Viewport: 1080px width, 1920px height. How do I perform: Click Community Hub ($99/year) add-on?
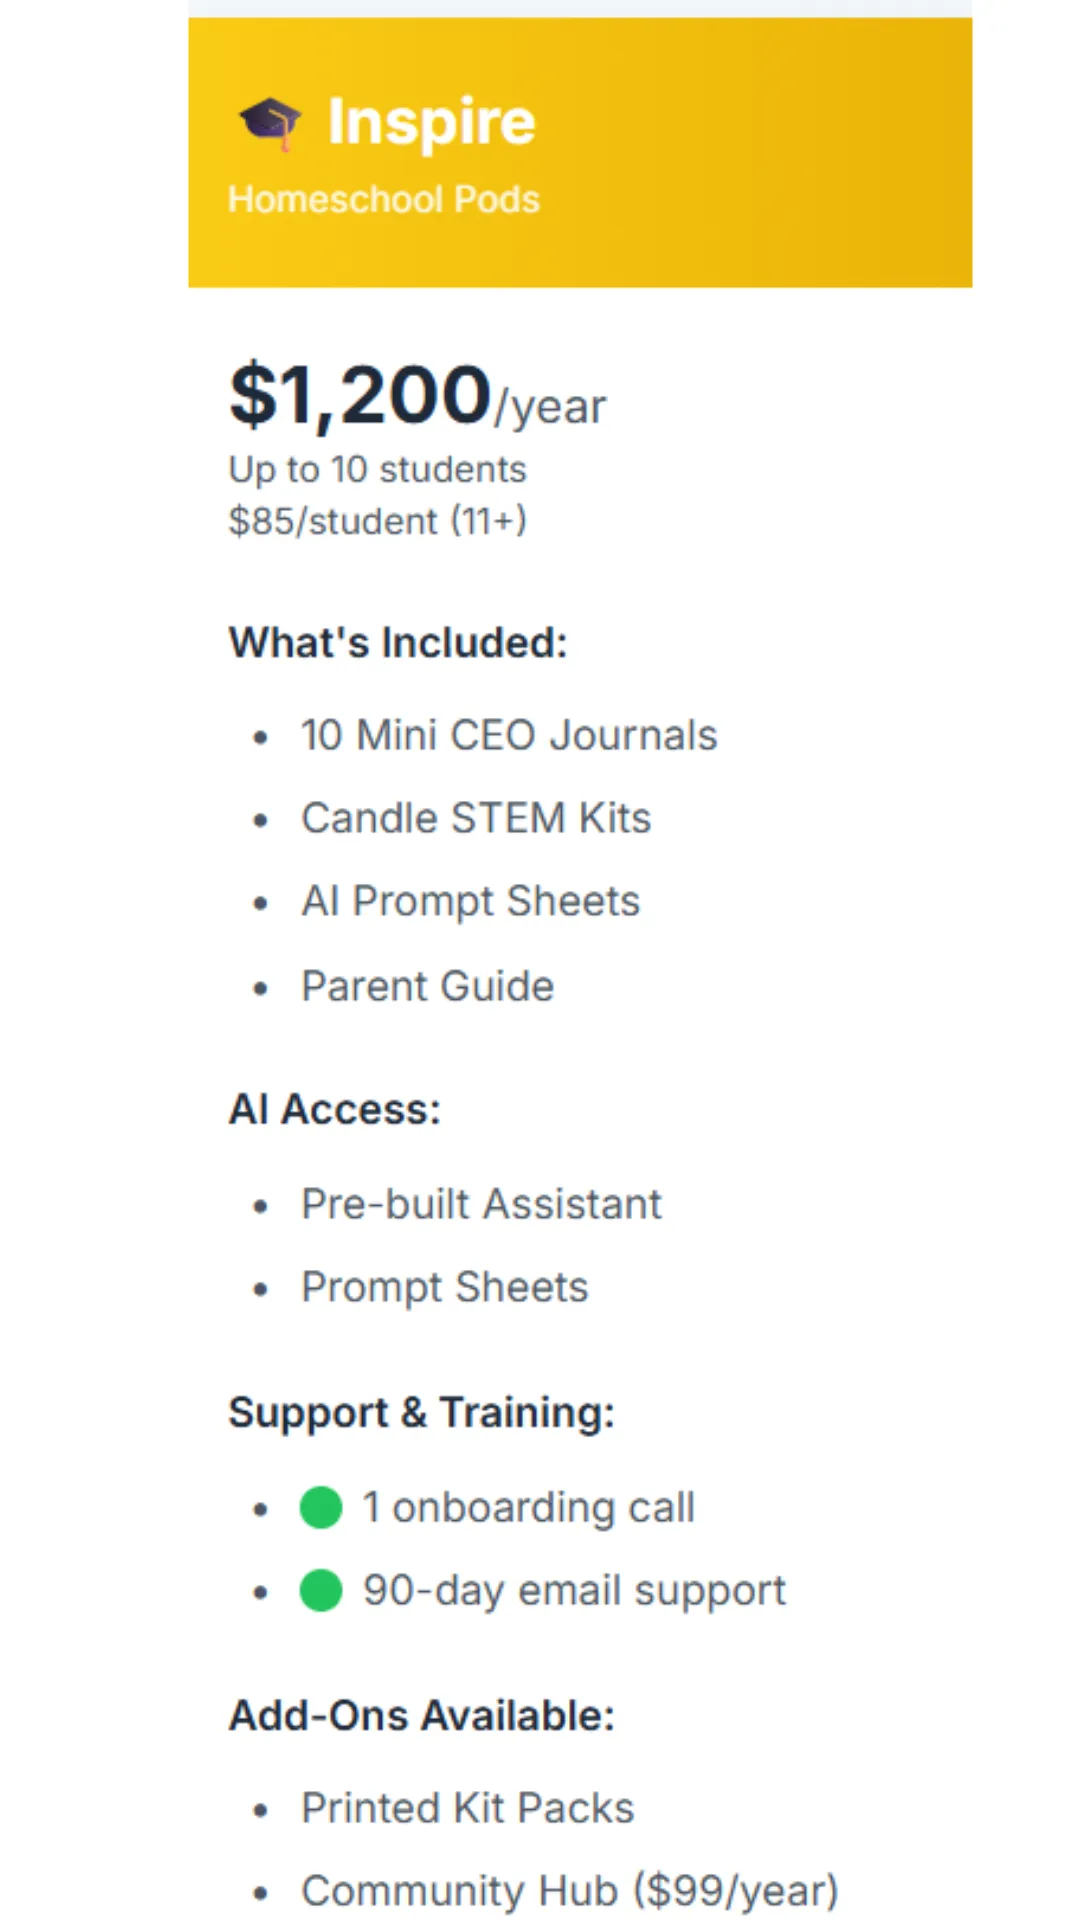click(570, 1891)
